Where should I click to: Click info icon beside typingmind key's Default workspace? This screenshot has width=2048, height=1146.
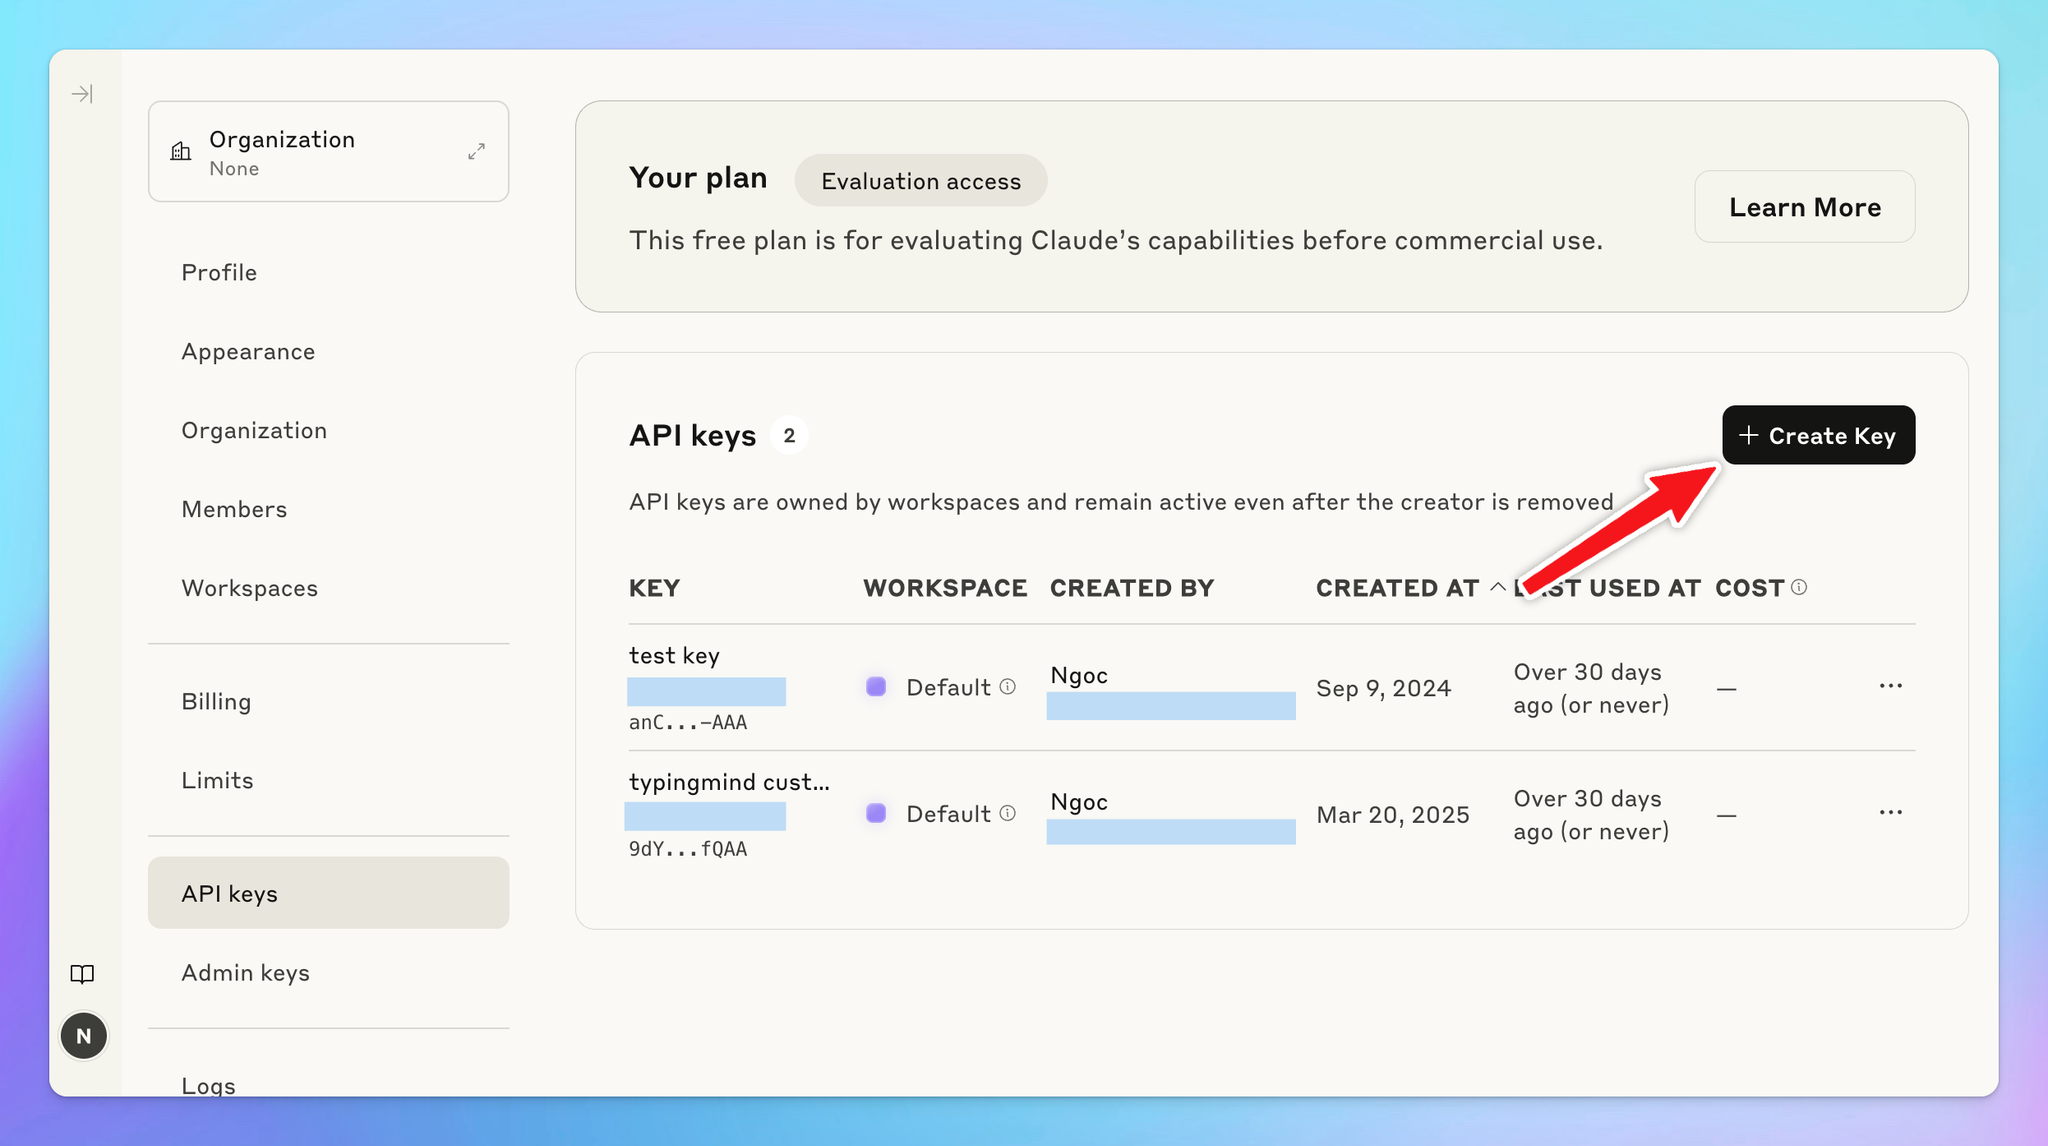1008,814
